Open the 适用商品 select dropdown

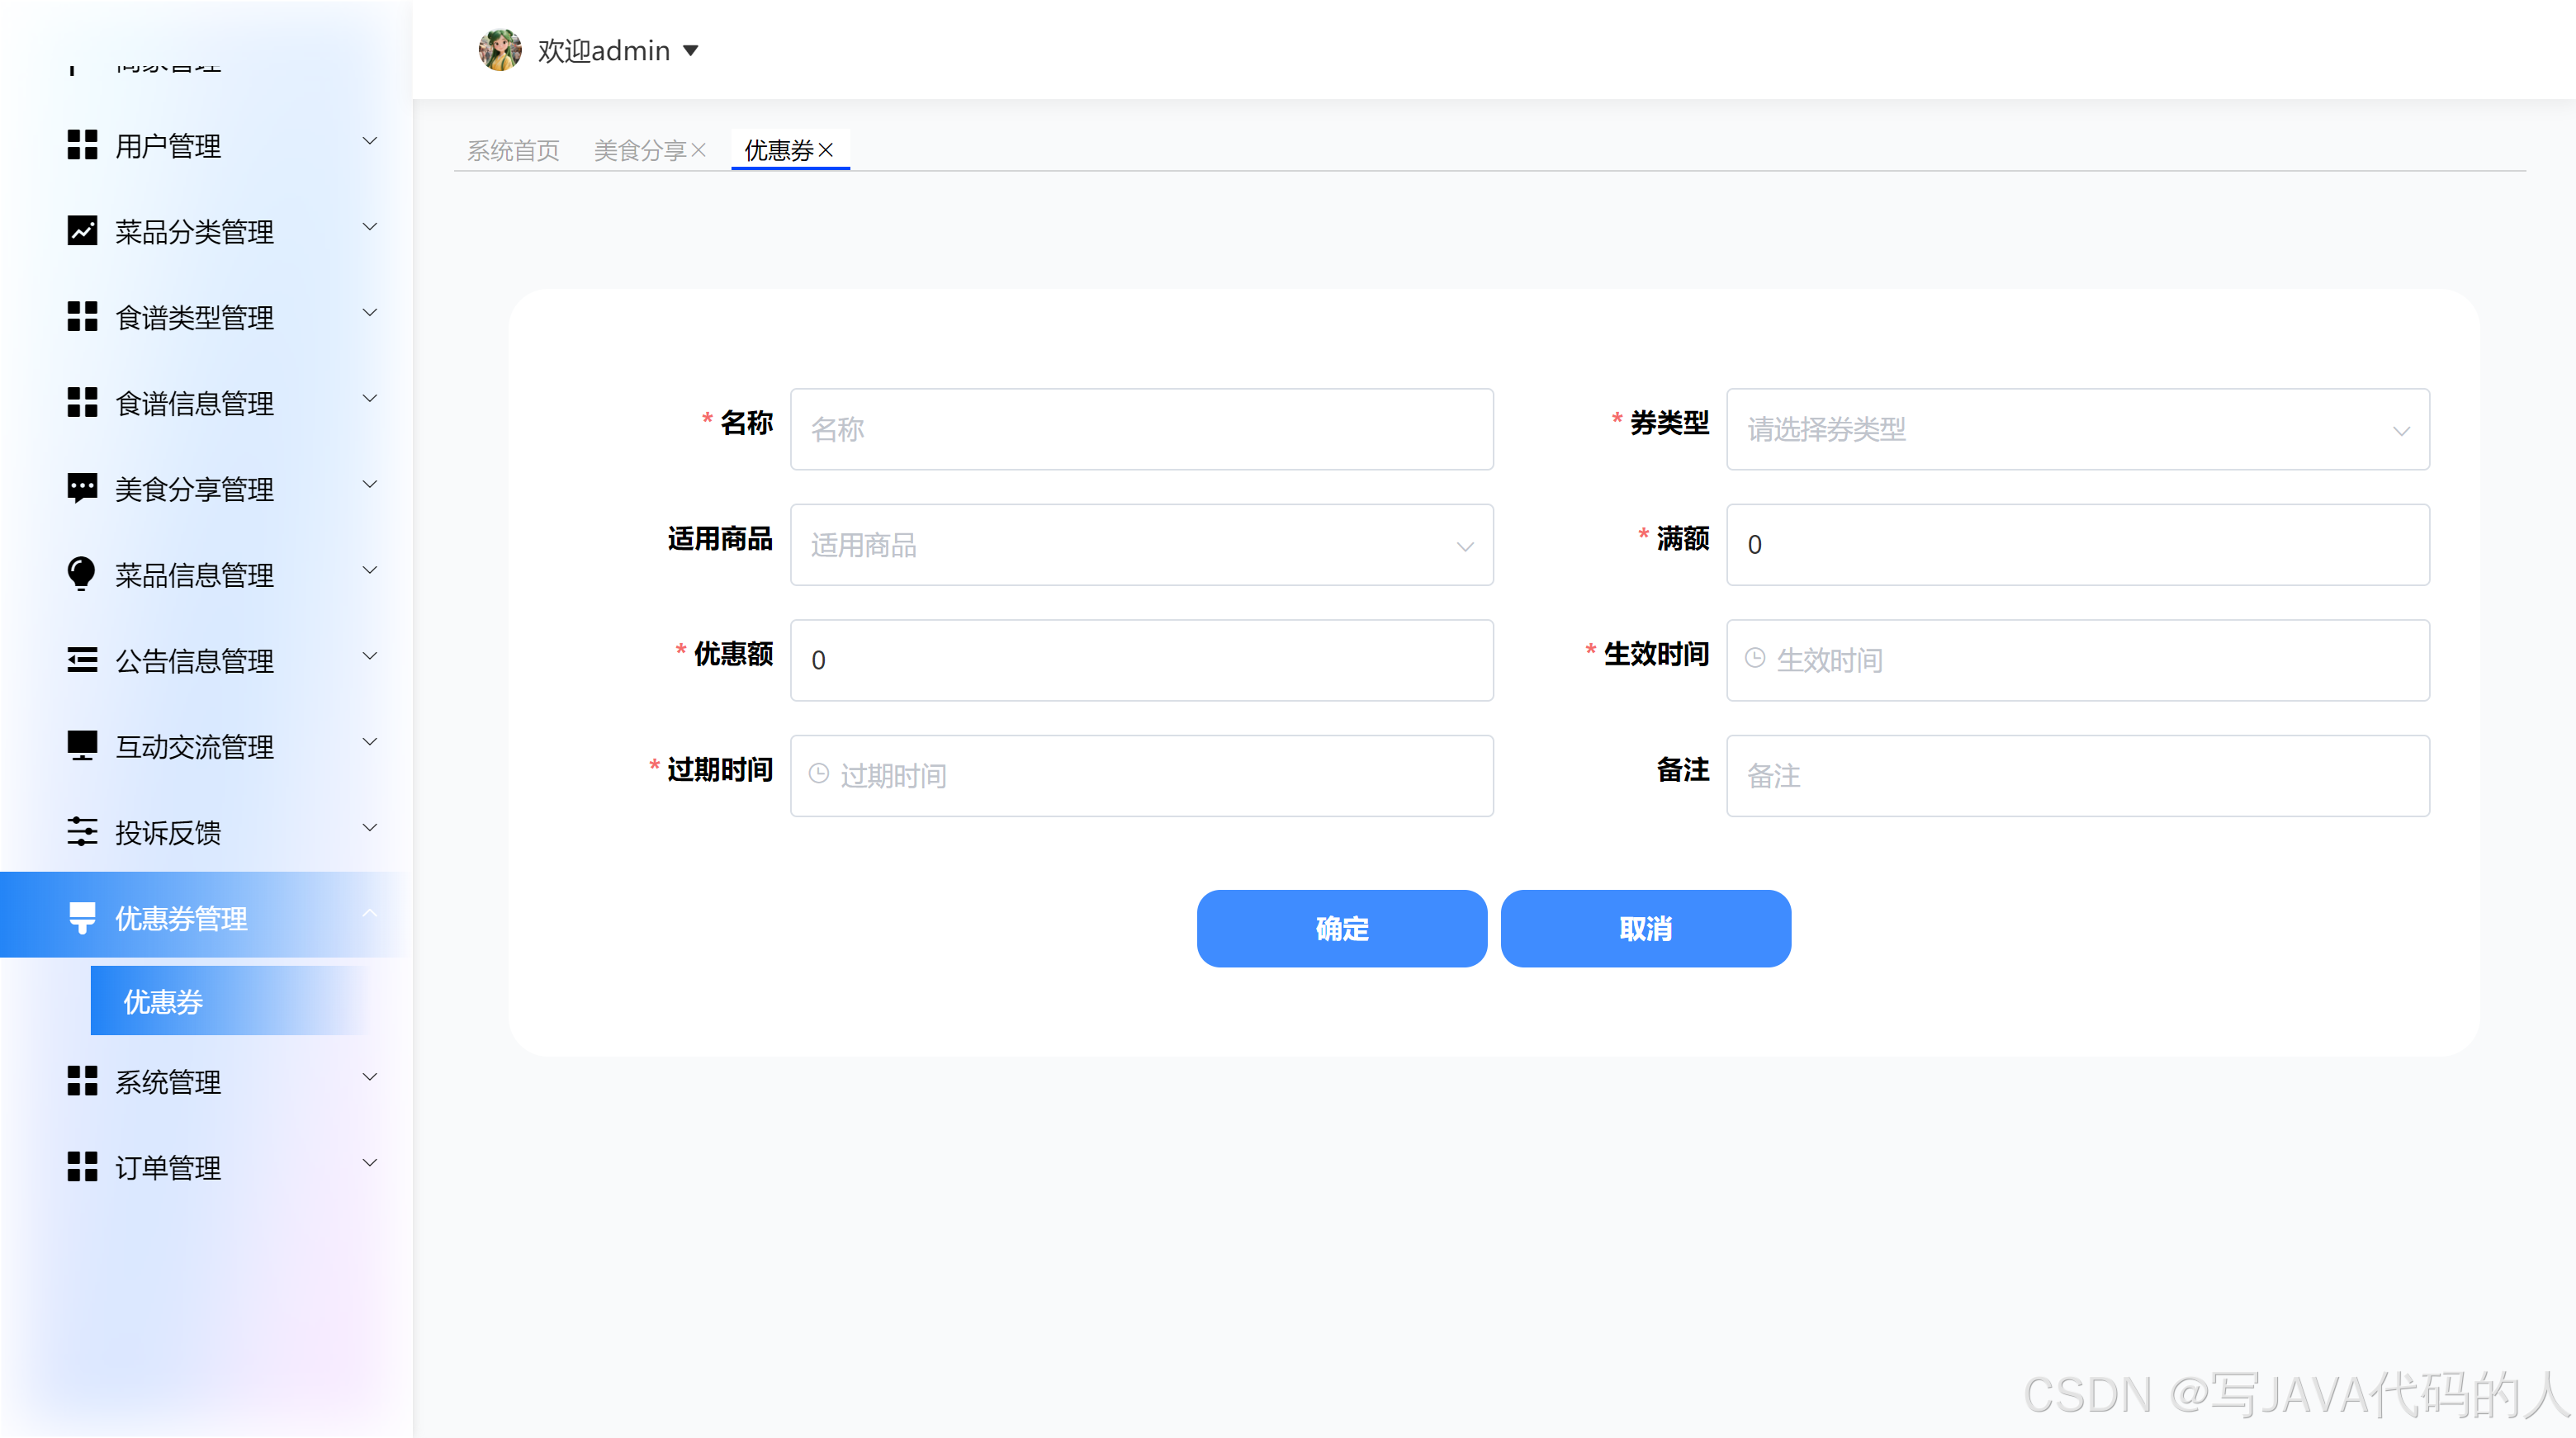pos(1142,545)
